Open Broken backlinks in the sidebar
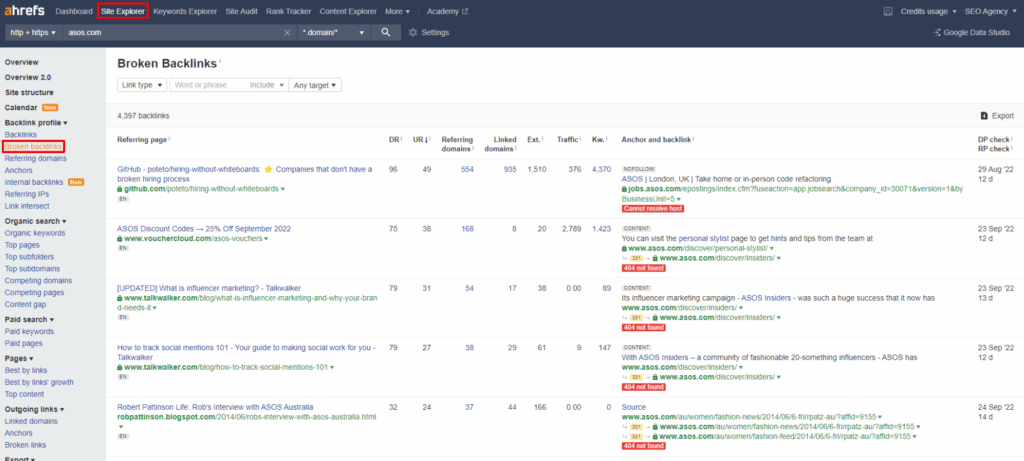The width and height of the screenshot is (1024, 461). tap(33, 146)
